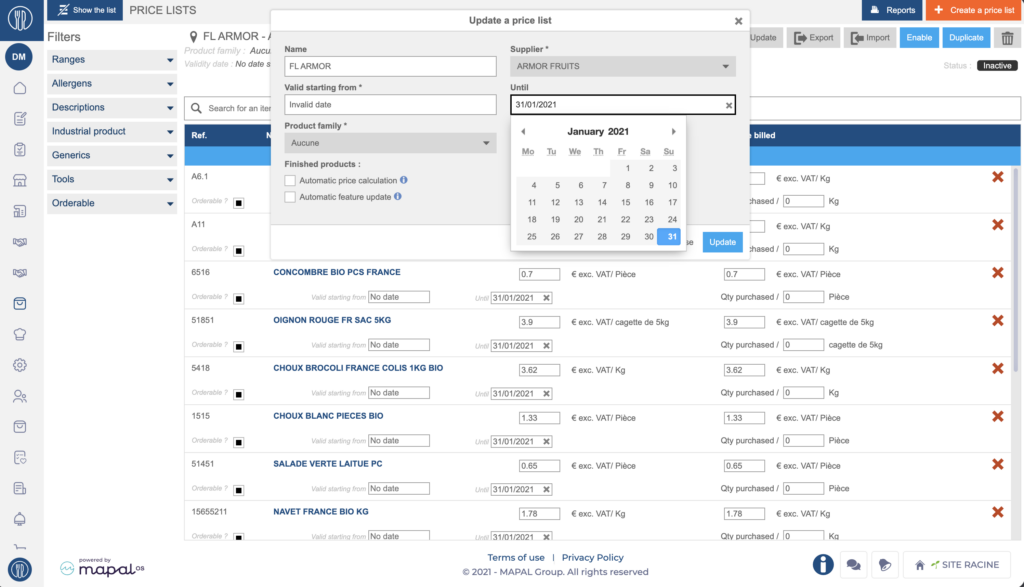The height and width of the screenshot is (587, 1024).
Task: Close the Update a price list dialog
Action: [x=738, y=21]
